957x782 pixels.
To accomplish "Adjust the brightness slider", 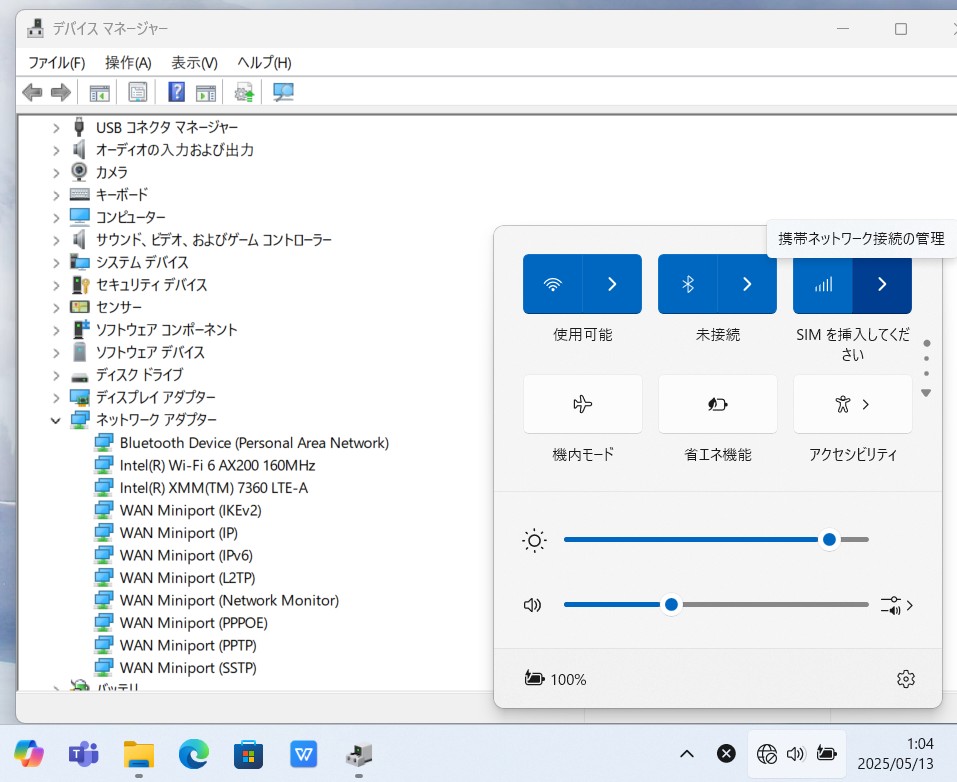I will pyautogui.click(x=717, y=540).
